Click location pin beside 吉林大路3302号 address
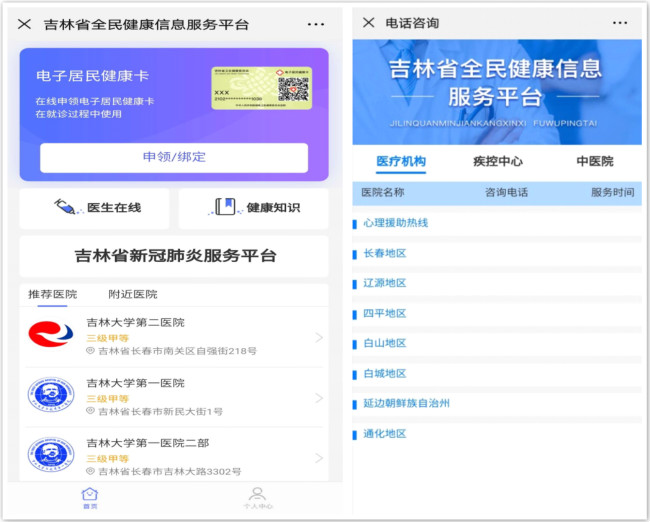Screen dimensions: 650x522 pyautogui.click(x=90, y=471)
